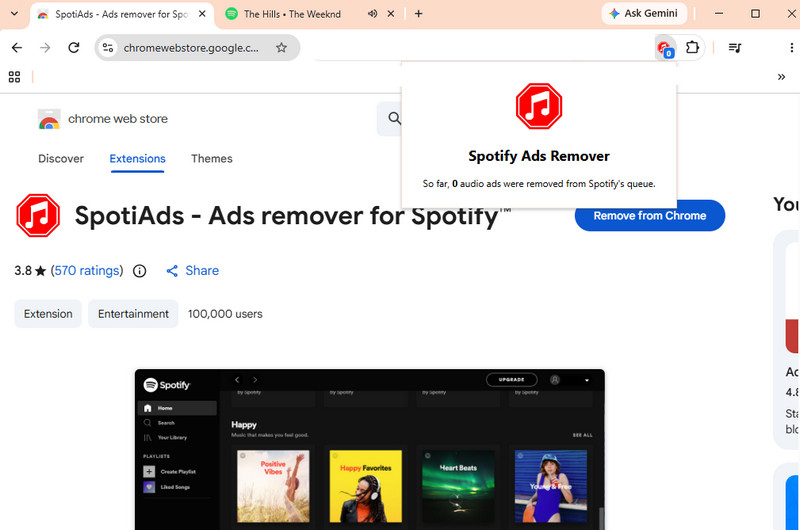
Task: Select the Extensions section
Action: [x=137, y=159]
